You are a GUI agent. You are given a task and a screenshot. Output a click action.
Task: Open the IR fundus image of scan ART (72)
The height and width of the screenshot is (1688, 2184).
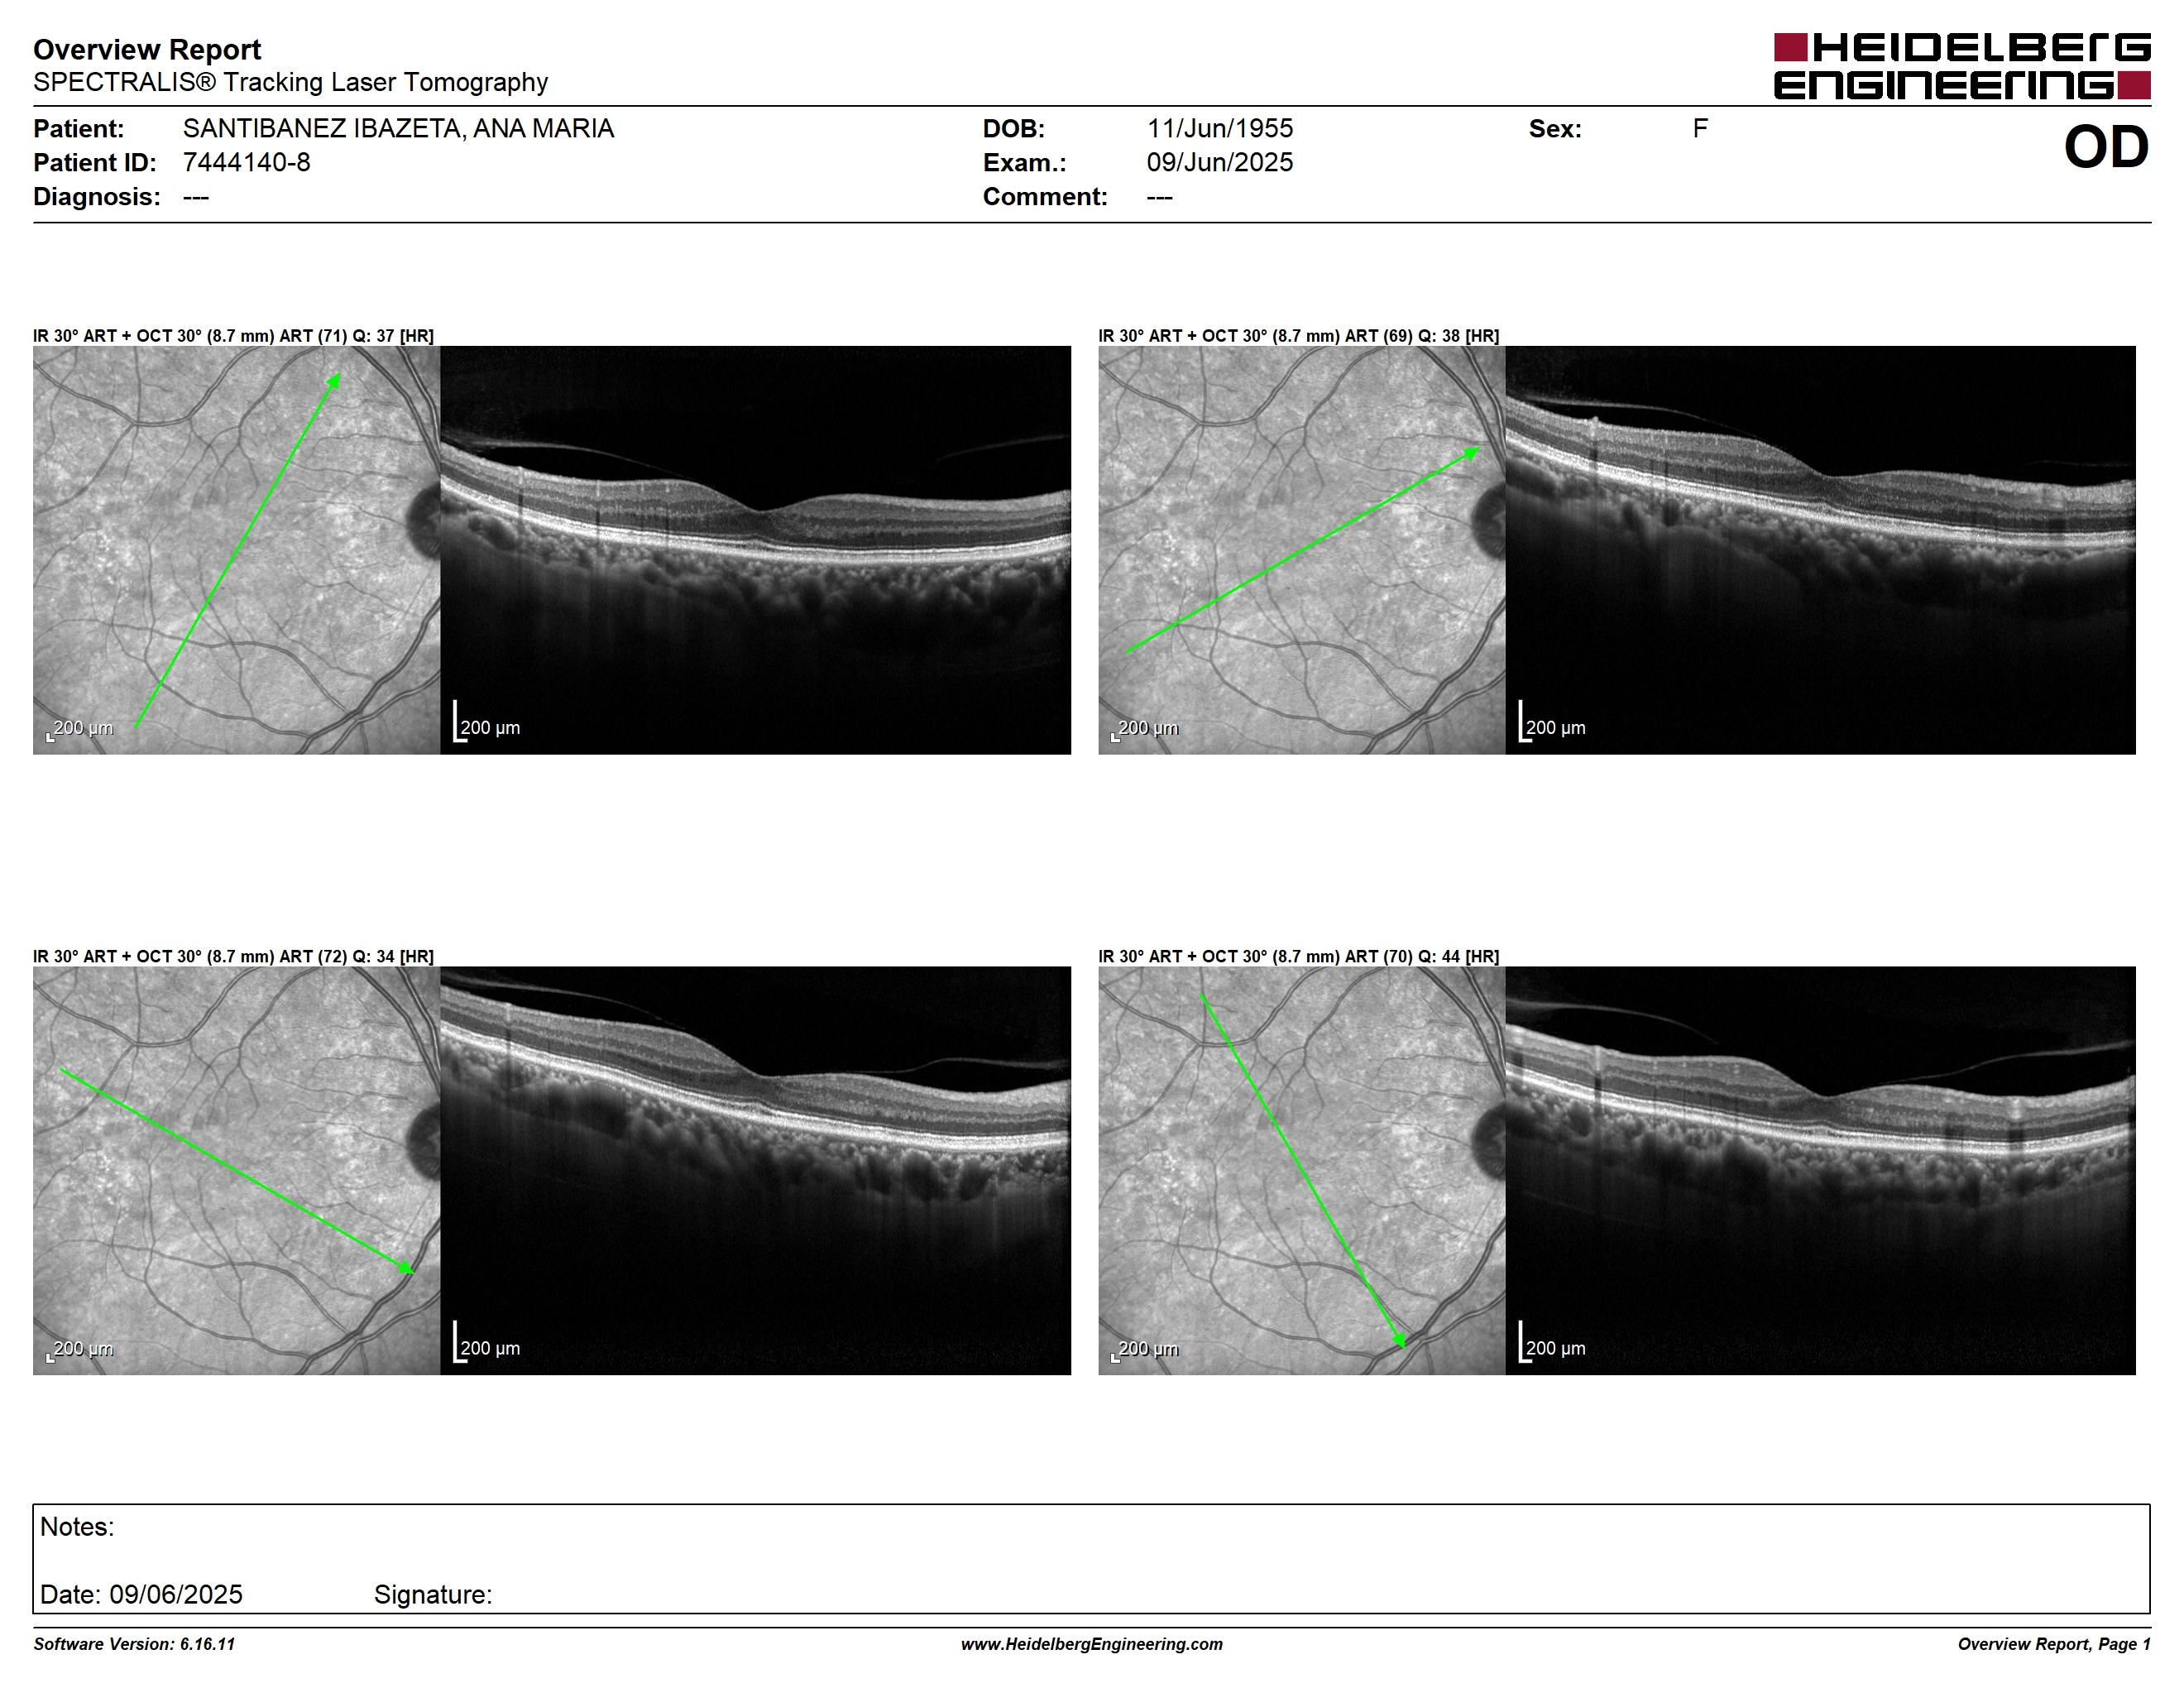[x=236, y=1170]
